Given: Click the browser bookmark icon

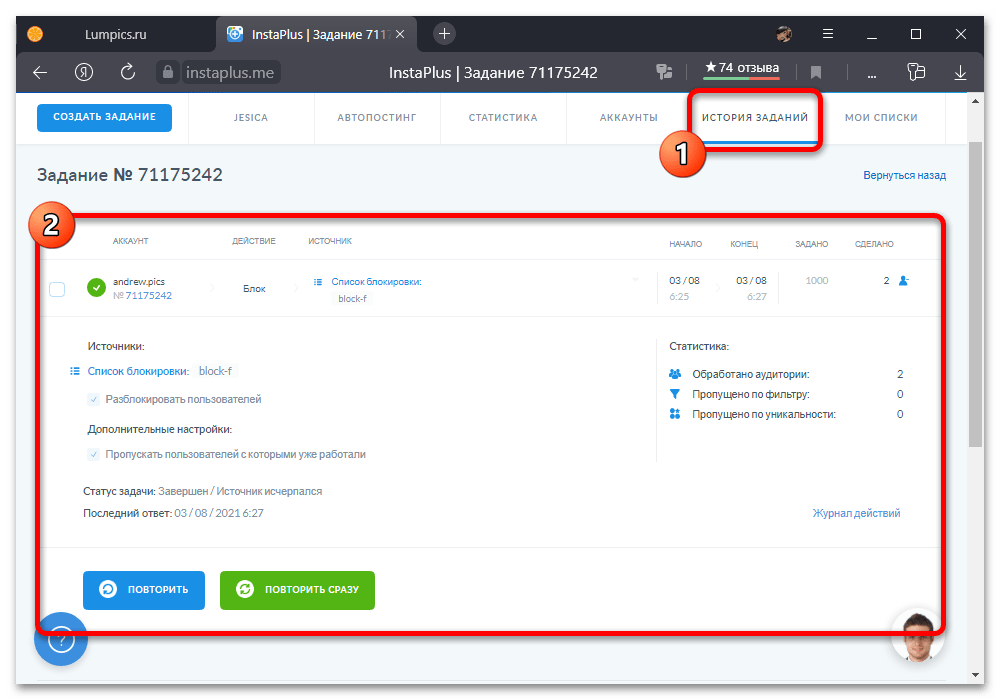Looking at the screenshot, I should 816,72.
